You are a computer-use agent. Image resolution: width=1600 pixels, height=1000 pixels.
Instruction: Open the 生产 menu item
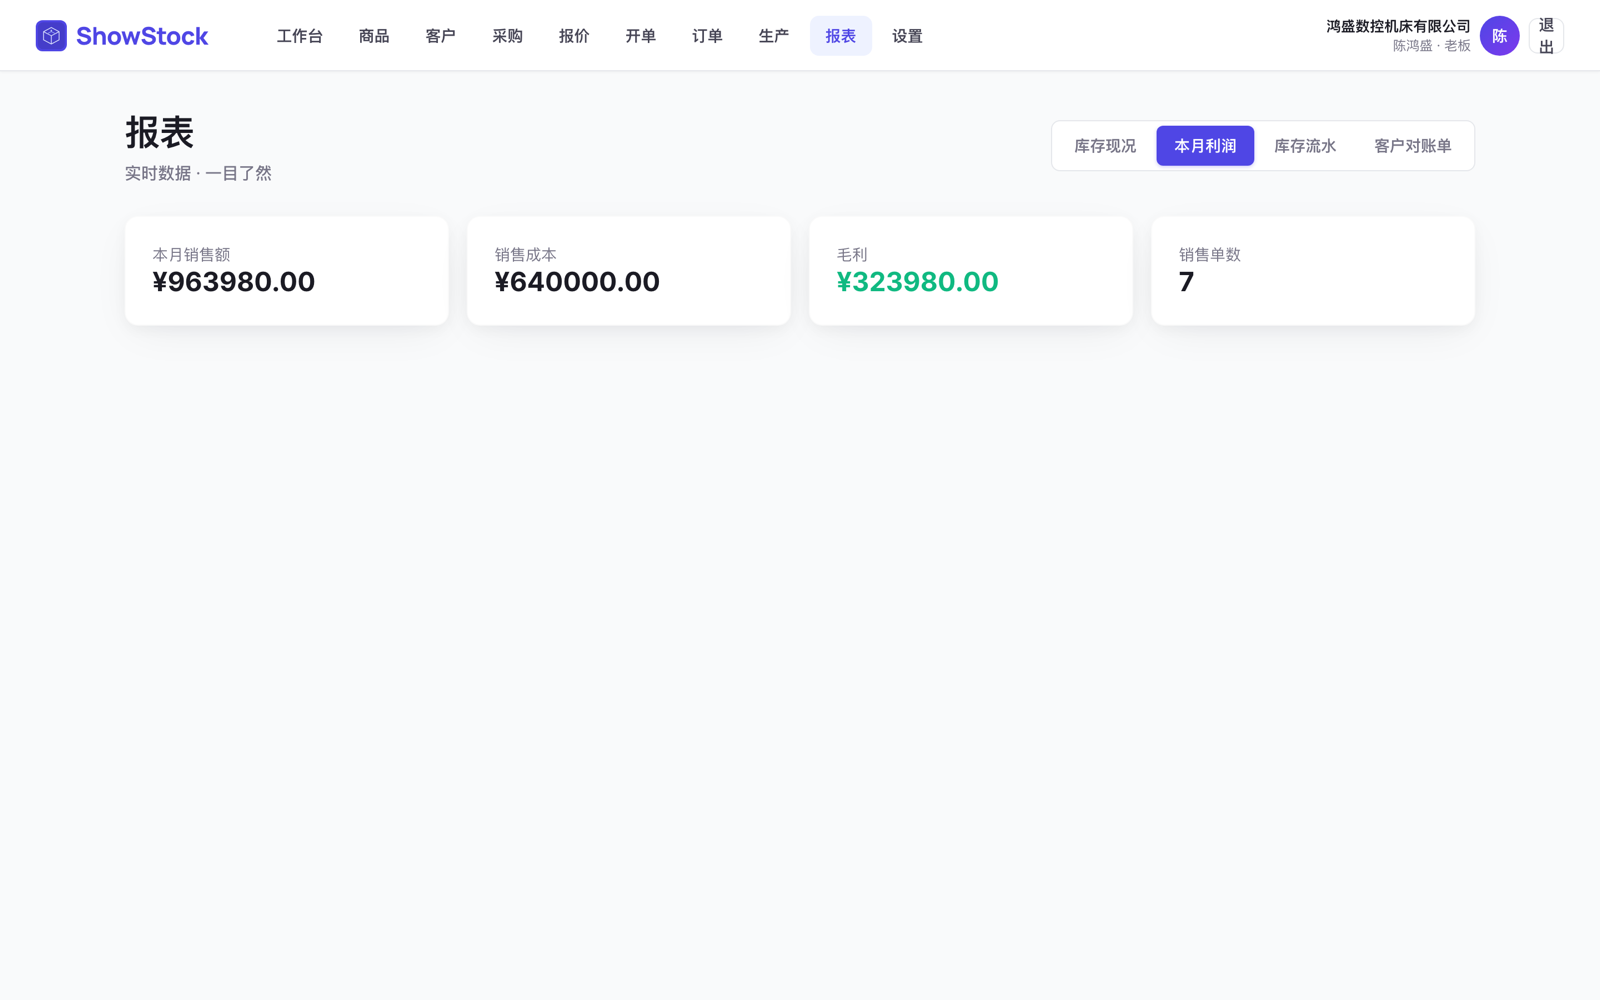click(774, 36)
